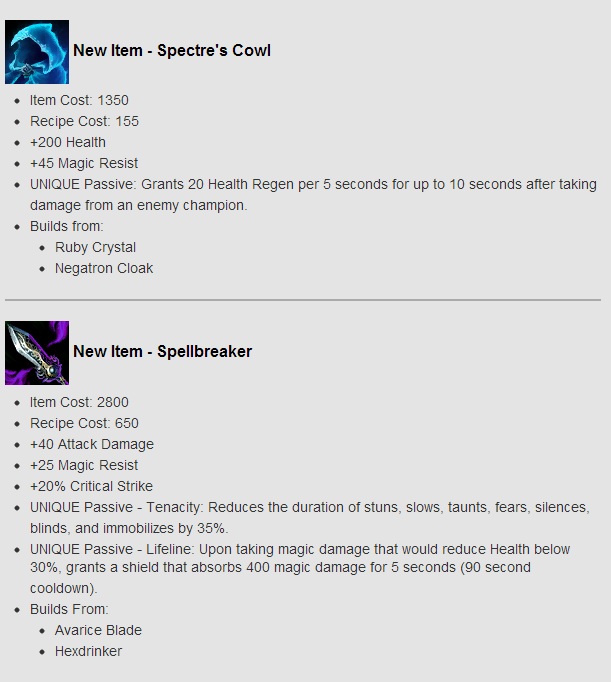Click the +40 Attack Damage stat line
This screenshot has width=611, height=682.
[92, 444]
